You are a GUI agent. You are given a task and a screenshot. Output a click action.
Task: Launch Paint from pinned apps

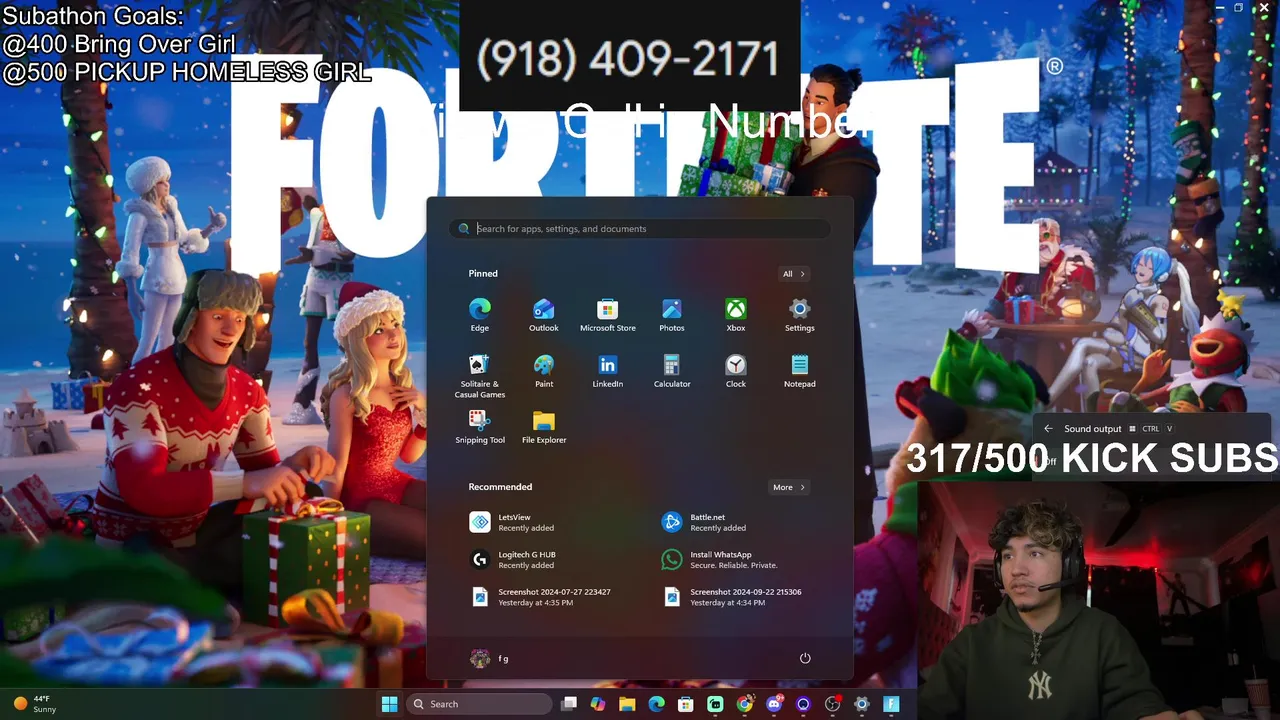pyautogui.click(x=544, y=371)
